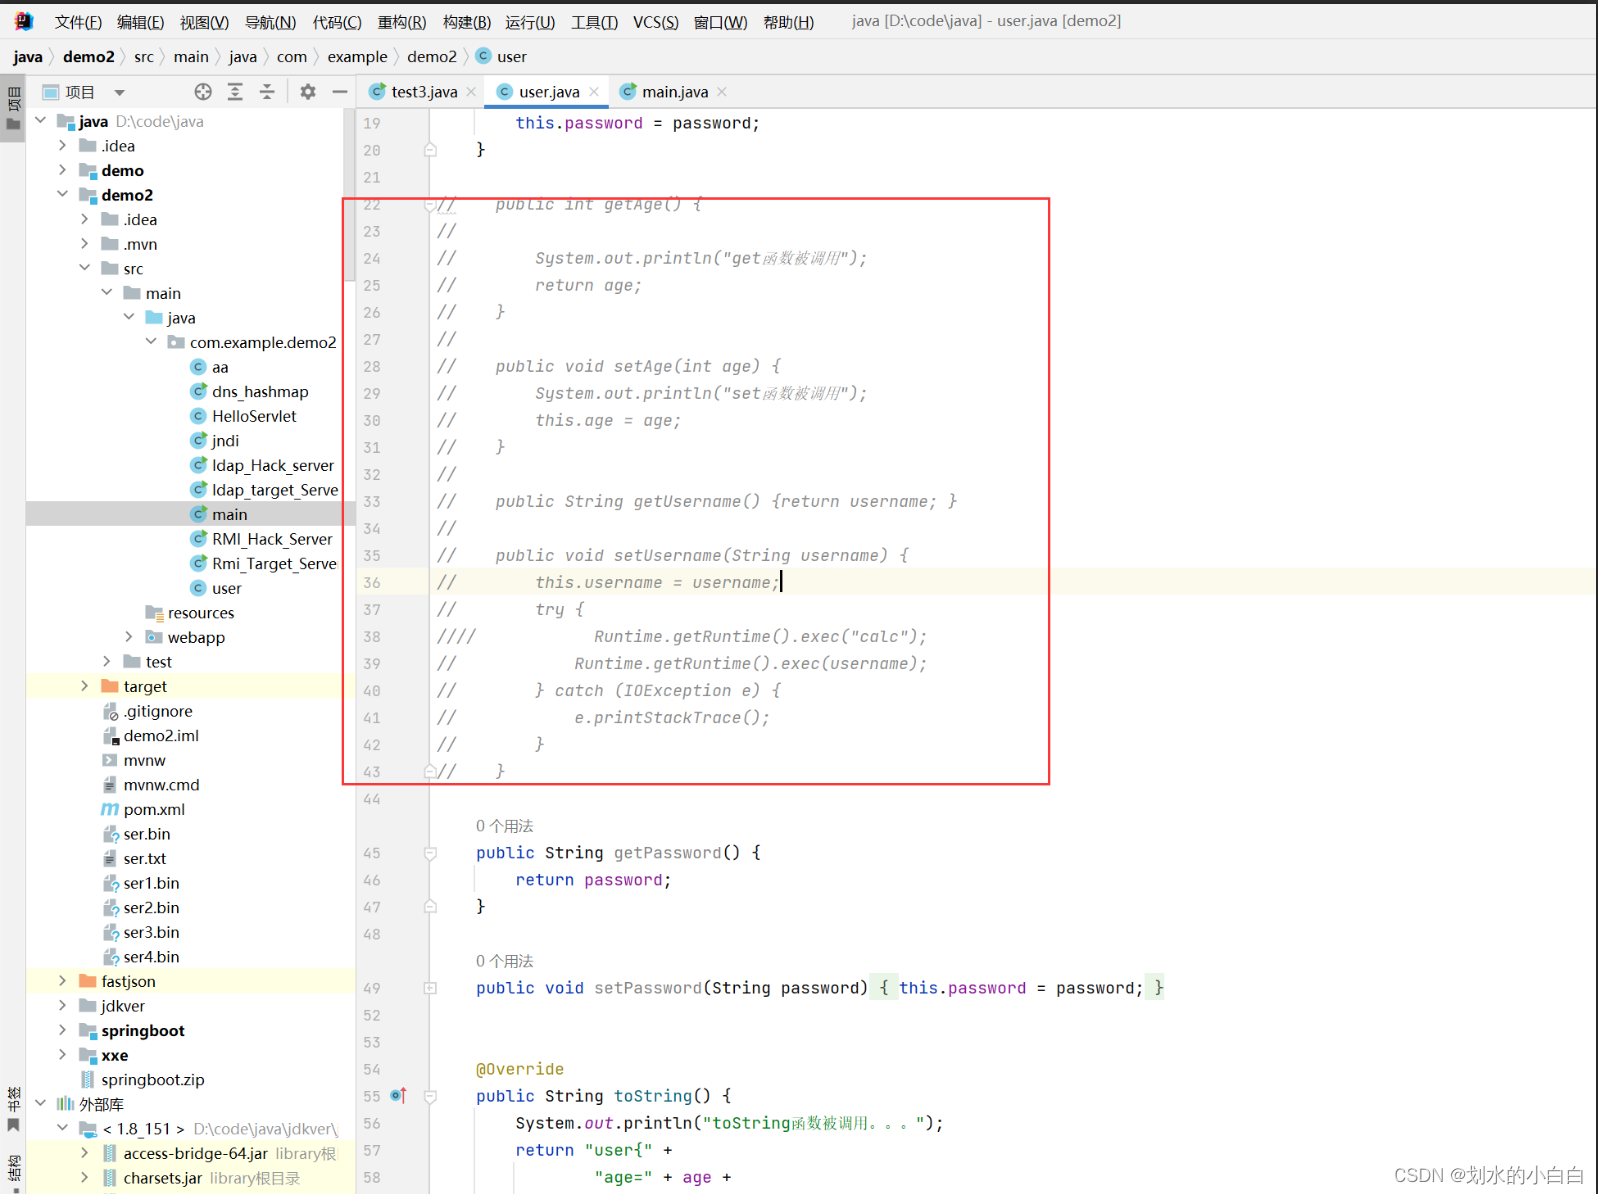
Task: Click the expand all icon in project toolbar
Action: [x=235, y=92]
